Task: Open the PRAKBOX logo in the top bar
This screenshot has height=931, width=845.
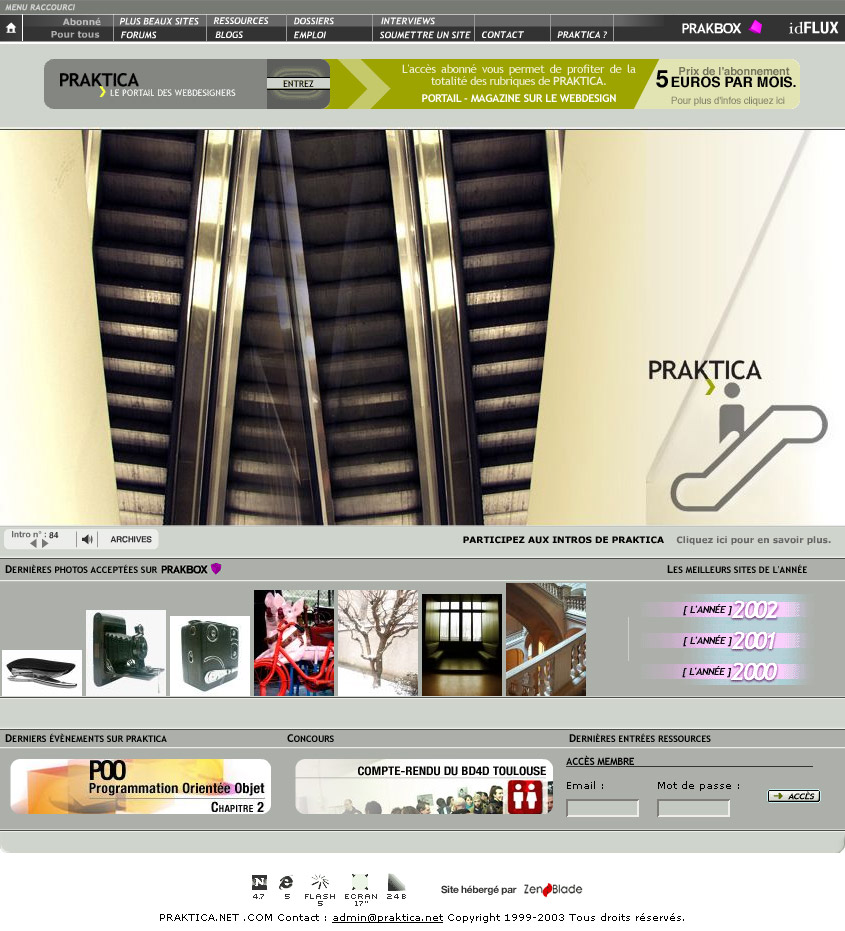Action: [x=720, y=28]
